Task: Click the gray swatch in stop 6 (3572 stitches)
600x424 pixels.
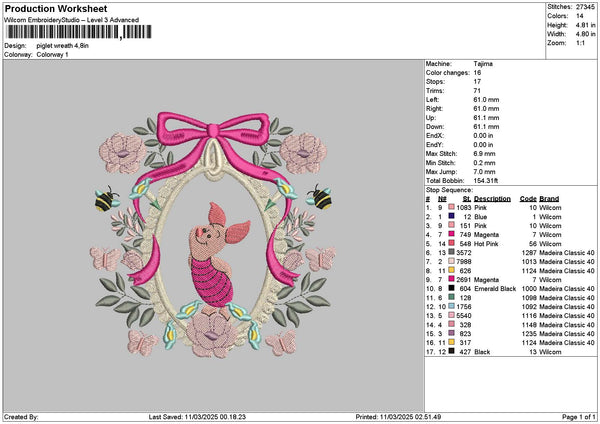Action: 452,252
